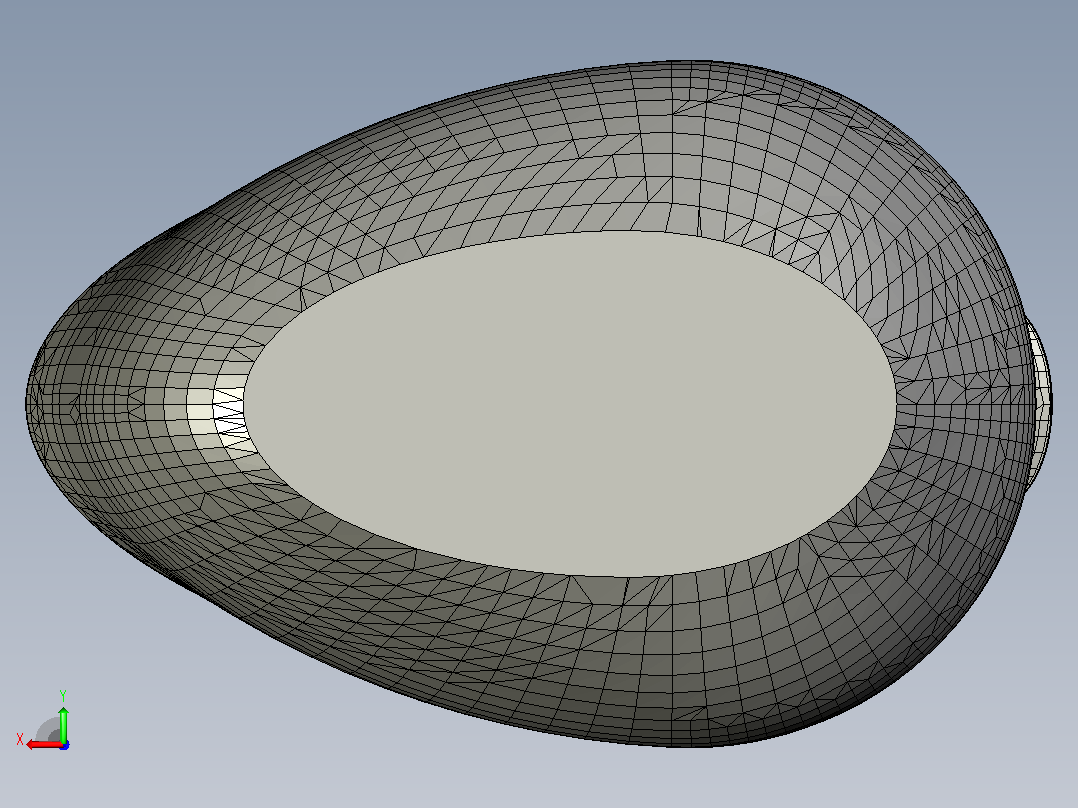Click the green Y axis arrow of the triad
The image size is (1078, 808).
[x=63, y=723]
